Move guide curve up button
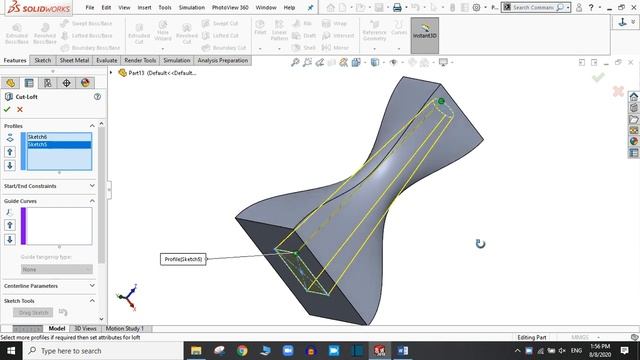This screenshot has width=640, height=360. click(x=10, y=225)
